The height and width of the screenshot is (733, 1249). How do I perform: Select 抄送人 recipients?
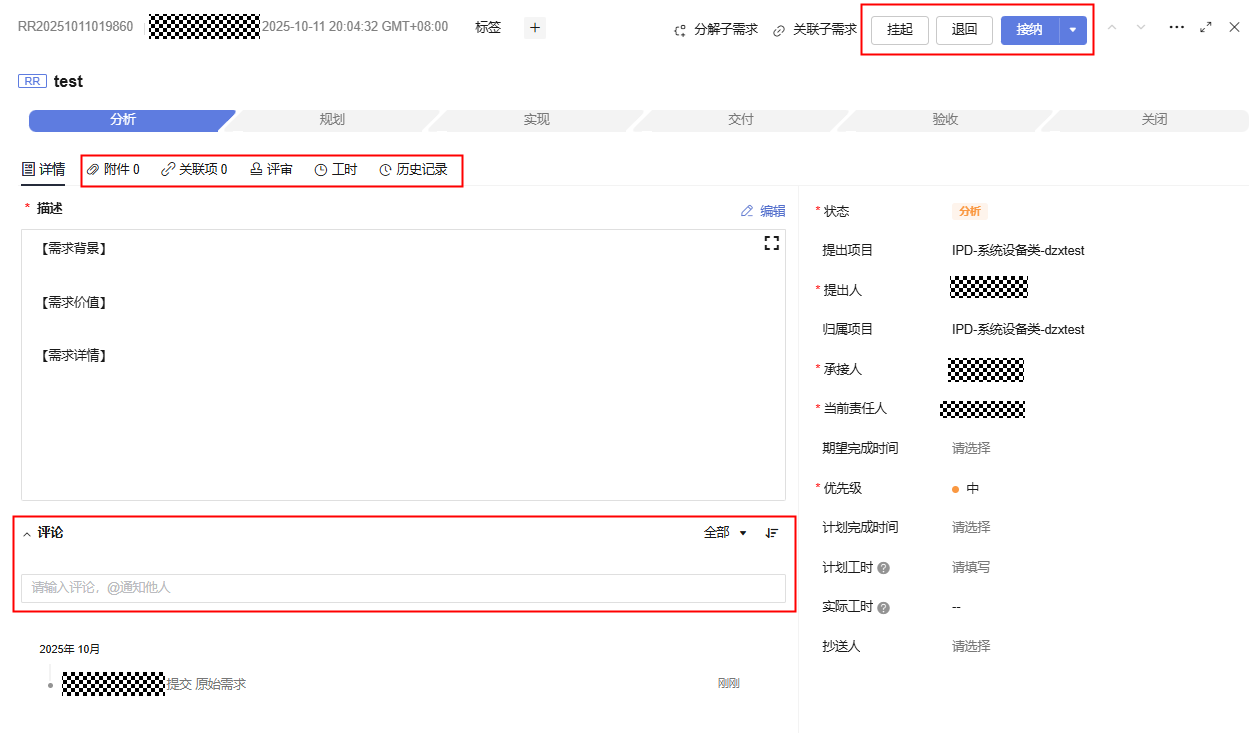(971, 646)
